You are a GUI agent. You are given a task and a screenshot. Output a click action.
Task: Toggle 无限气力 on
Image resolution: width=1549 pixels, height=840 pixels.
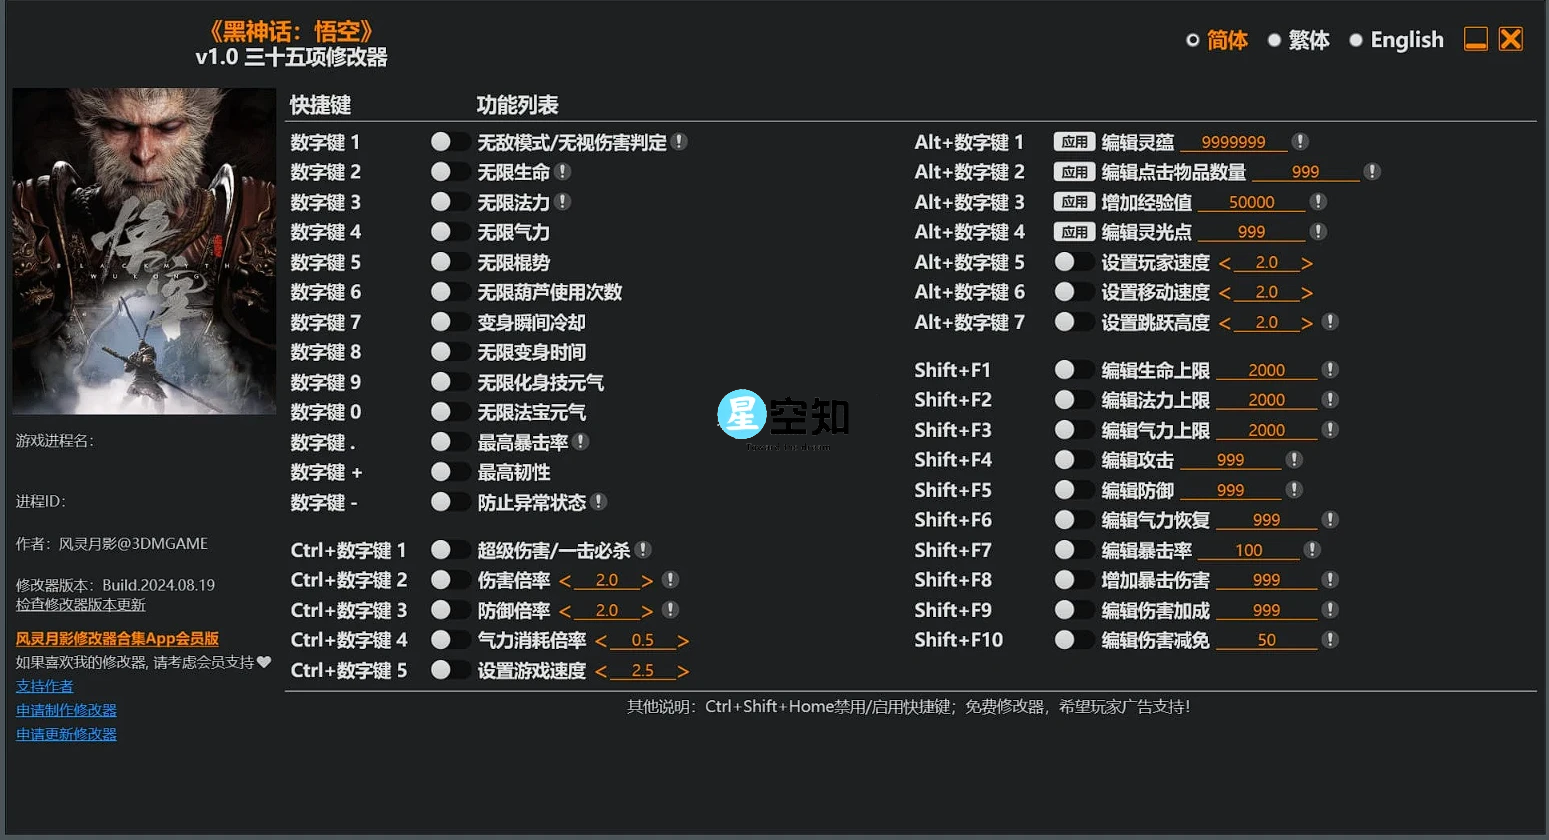click(452, 232)
